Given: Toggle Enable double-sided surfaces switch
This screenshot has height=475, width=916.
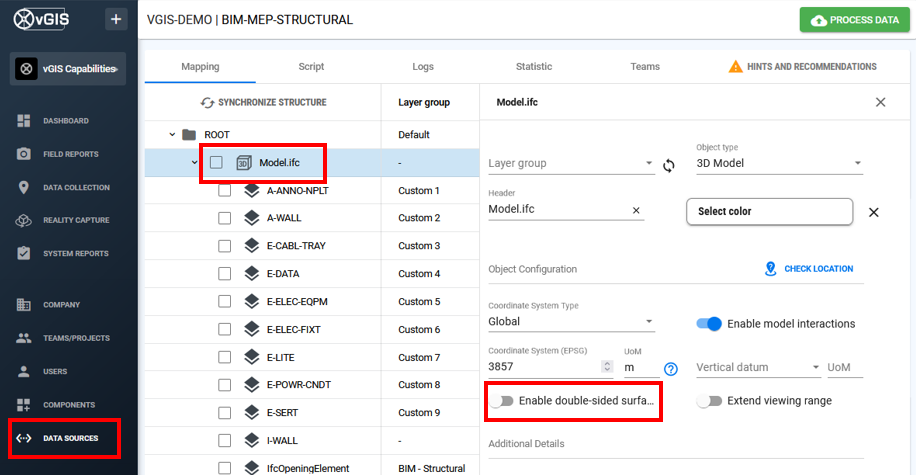Looking at the screenshot, I should (x=501, y=401).
